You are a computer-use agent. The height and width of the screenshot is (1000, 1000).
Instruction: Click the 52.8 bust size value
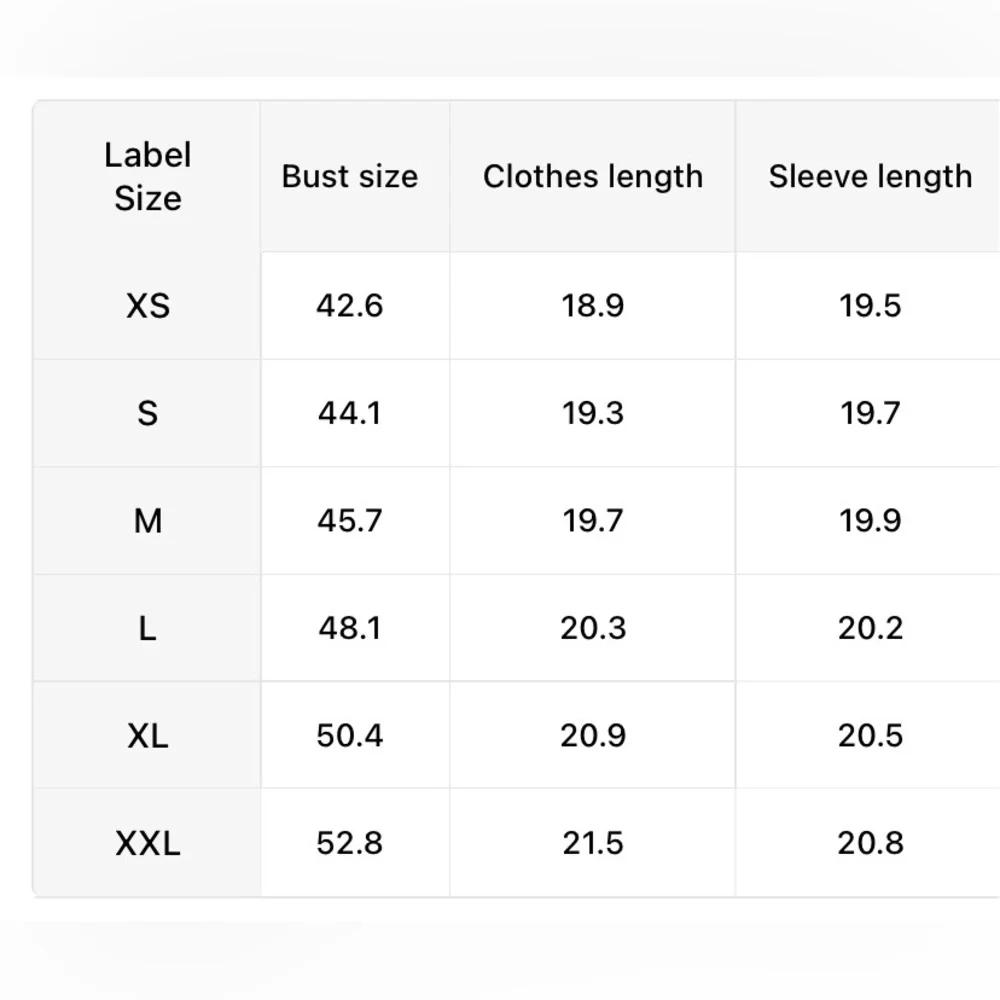(349, 843)
